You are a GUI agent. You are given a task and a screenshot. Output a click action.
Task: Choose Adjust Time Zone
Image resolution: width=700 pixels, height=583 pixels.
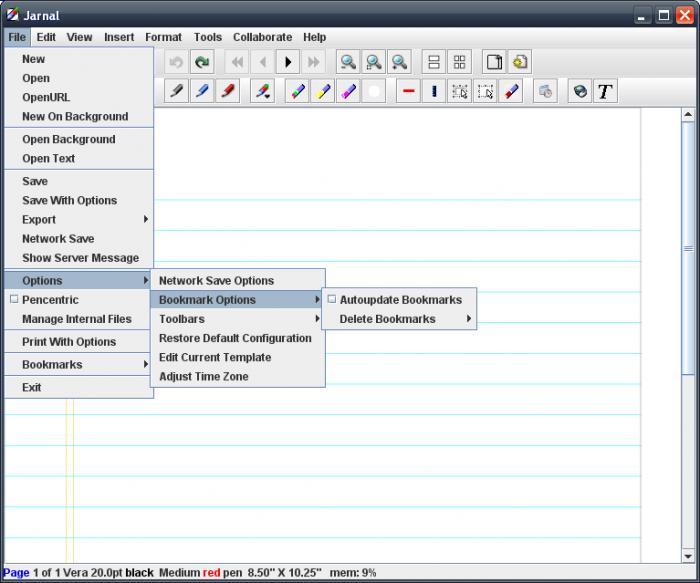238,376
